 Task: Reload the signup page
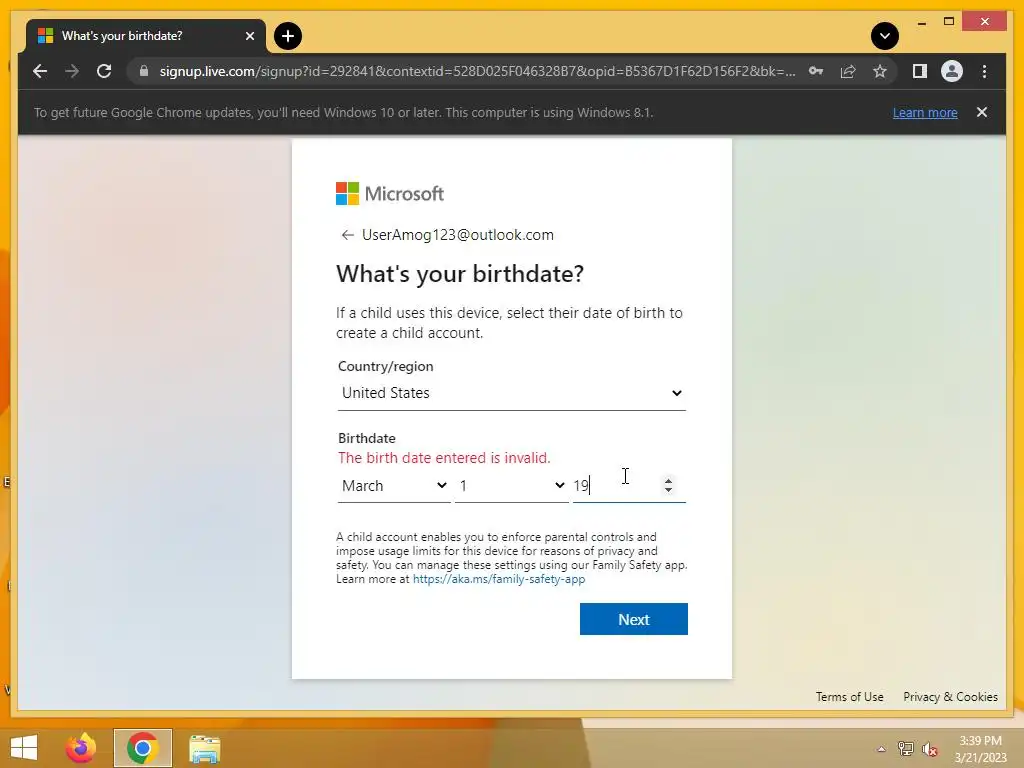pyautogui.click(x=104, y=71)
